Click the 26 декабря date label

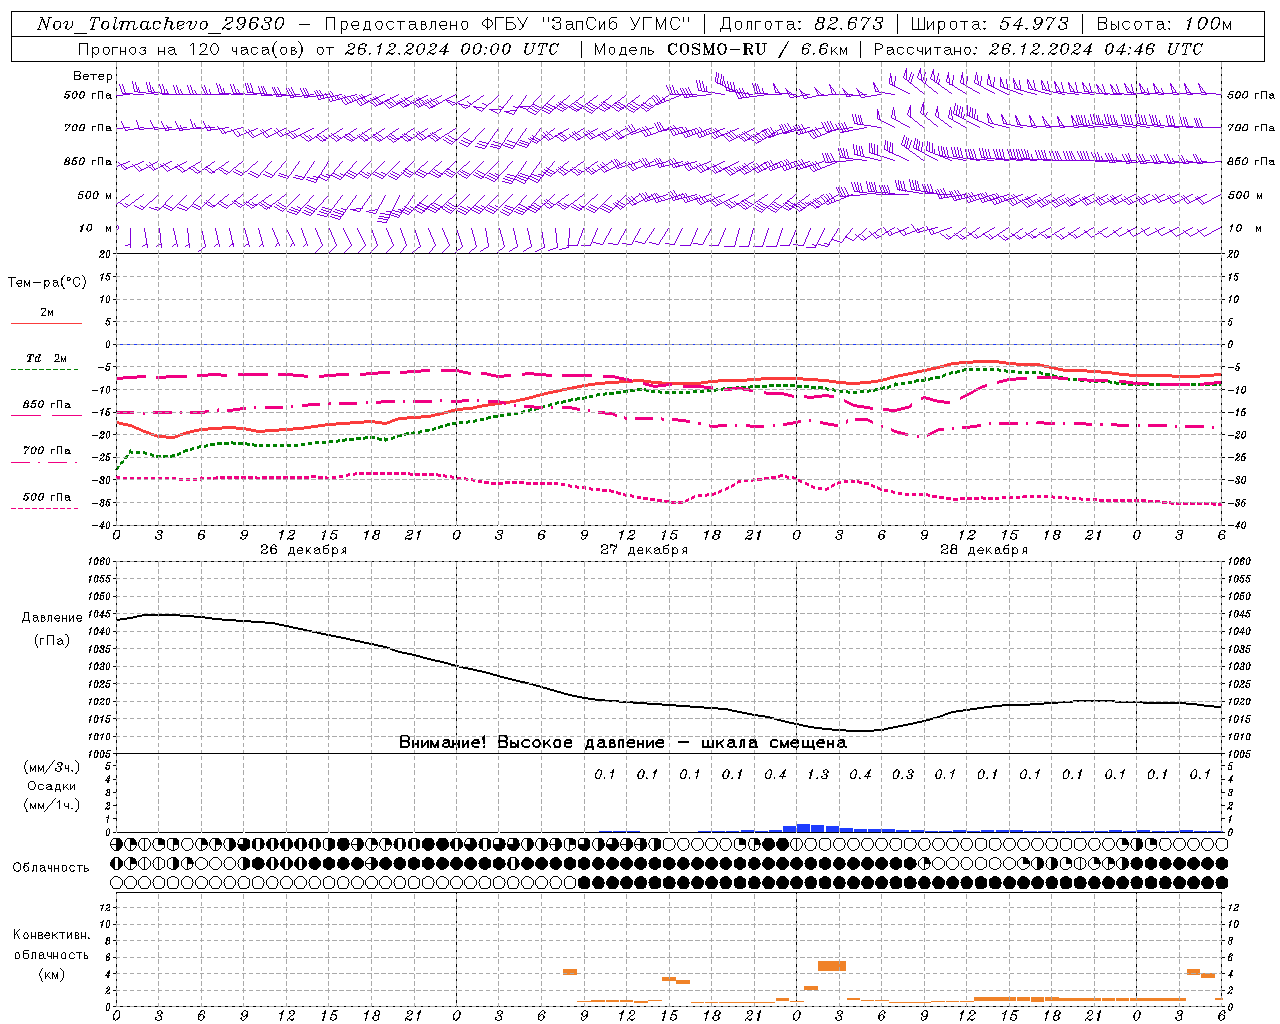point(303,550)
